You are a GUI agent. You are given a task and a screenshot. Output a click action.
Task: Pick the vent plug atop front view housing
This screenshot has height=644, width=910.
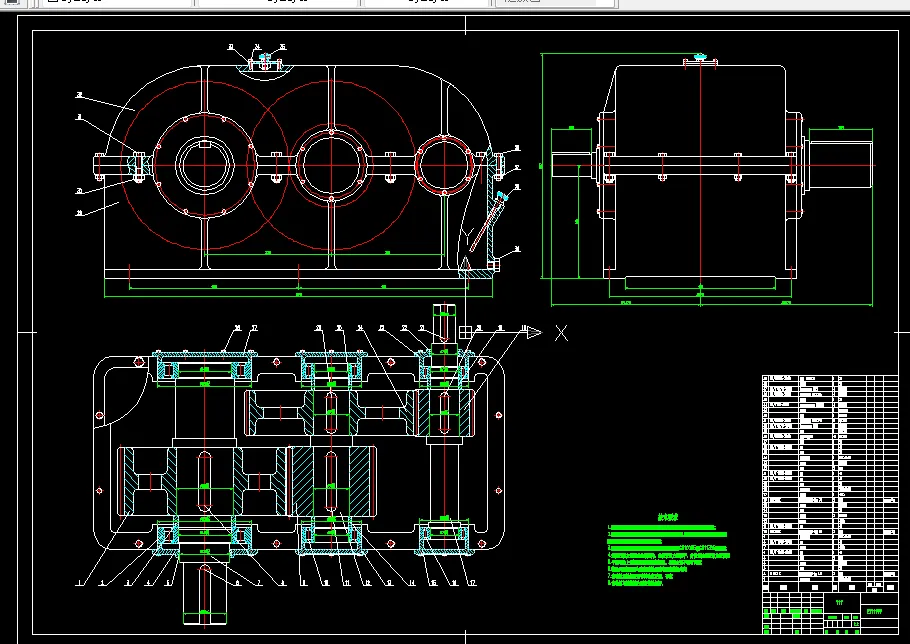[265, 60]
